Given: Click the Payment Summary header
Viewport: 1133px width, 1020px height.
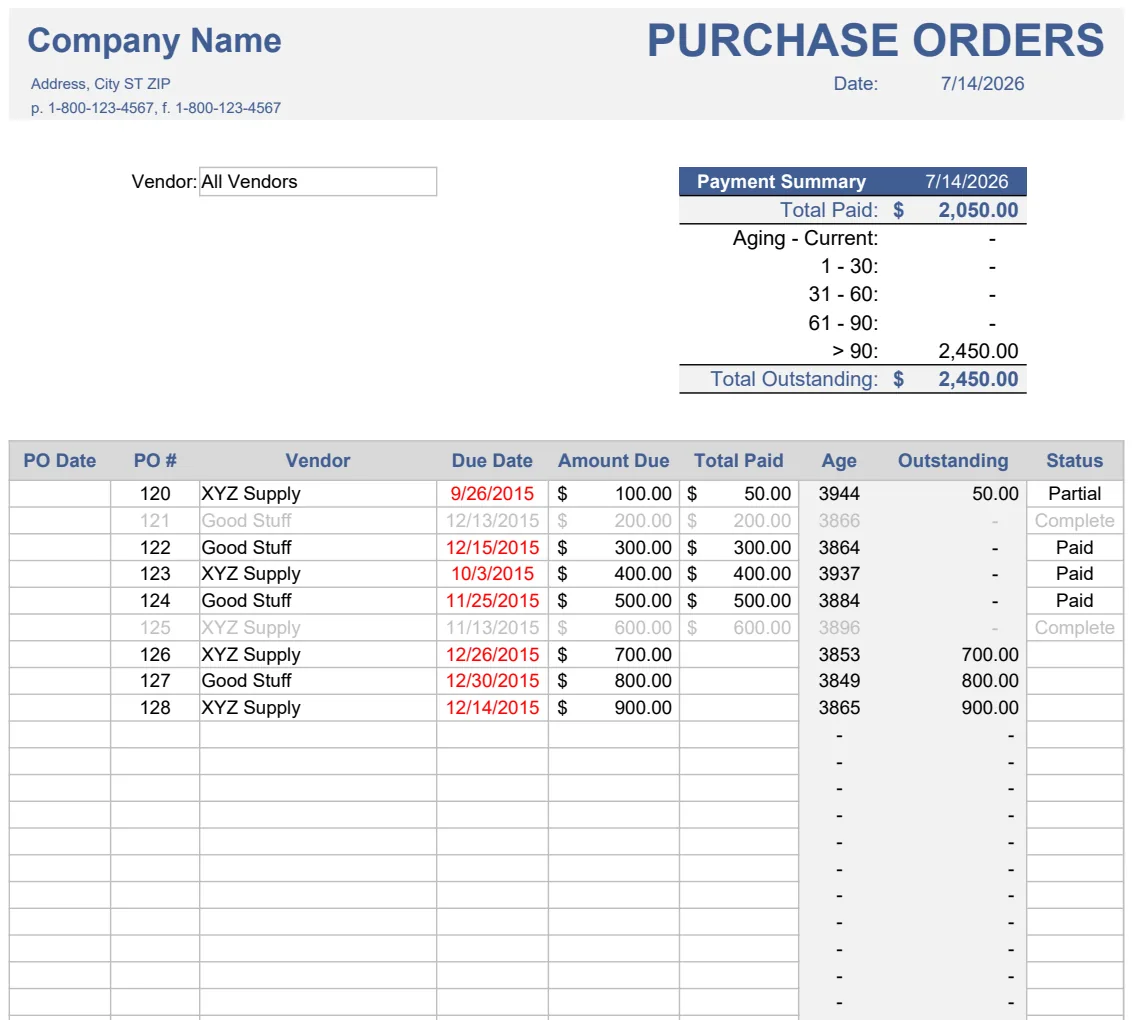Looking at the screenshot, I should tap(781, 181).
